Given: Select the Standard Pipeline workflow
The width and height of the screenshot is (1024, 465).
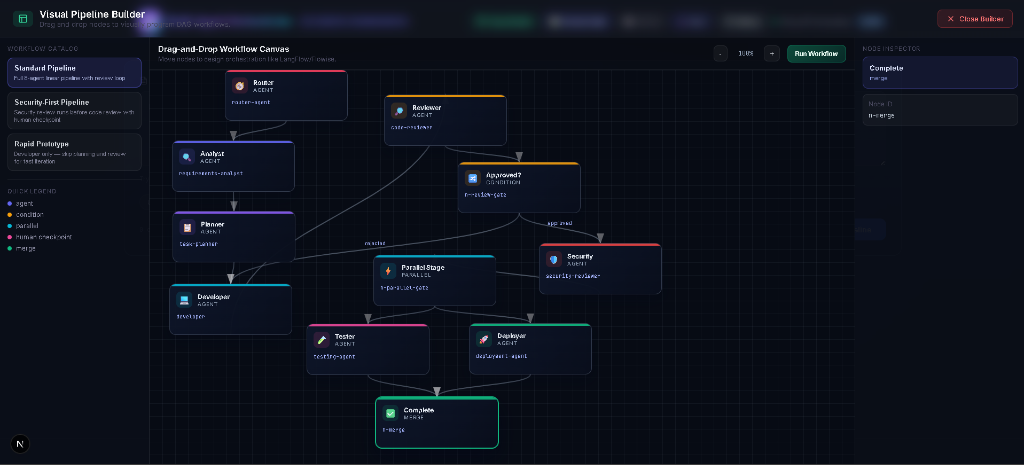Looking at the screenshot, I should coord(74,72).
